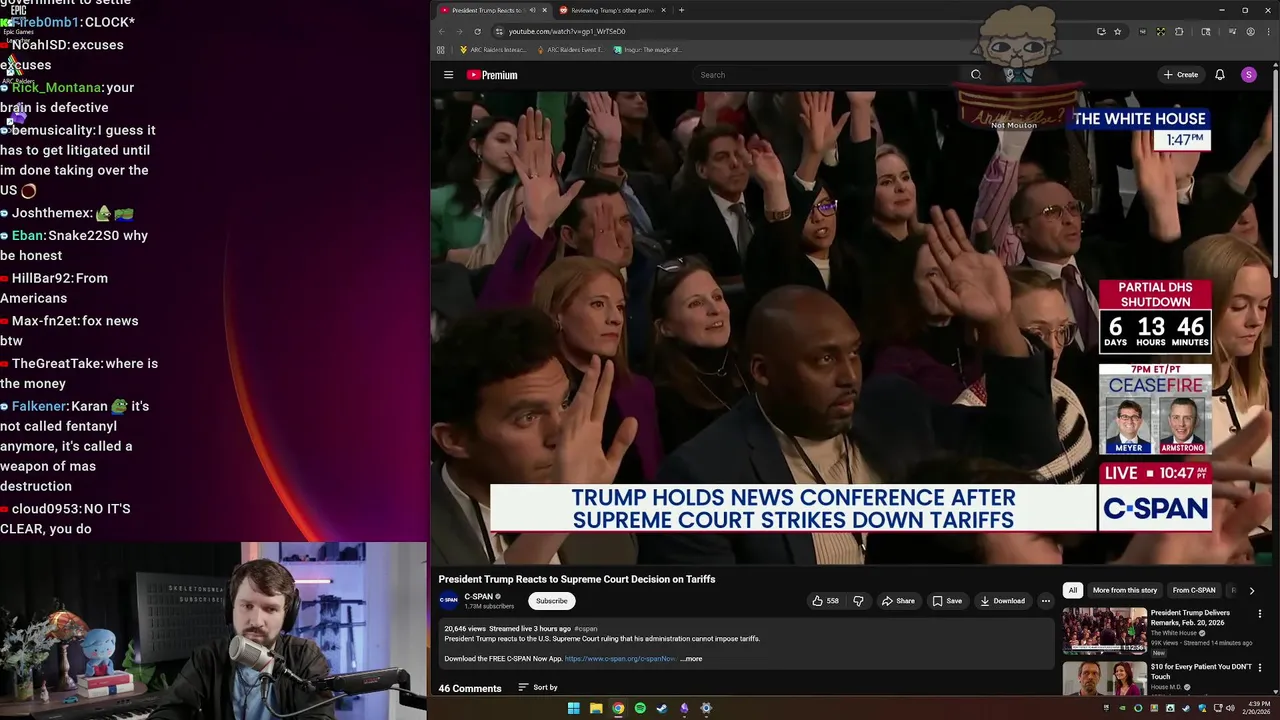The image size is (1280, 720).
Task: Subscribe to C-SPAN channel
Action: coord(551,601)
